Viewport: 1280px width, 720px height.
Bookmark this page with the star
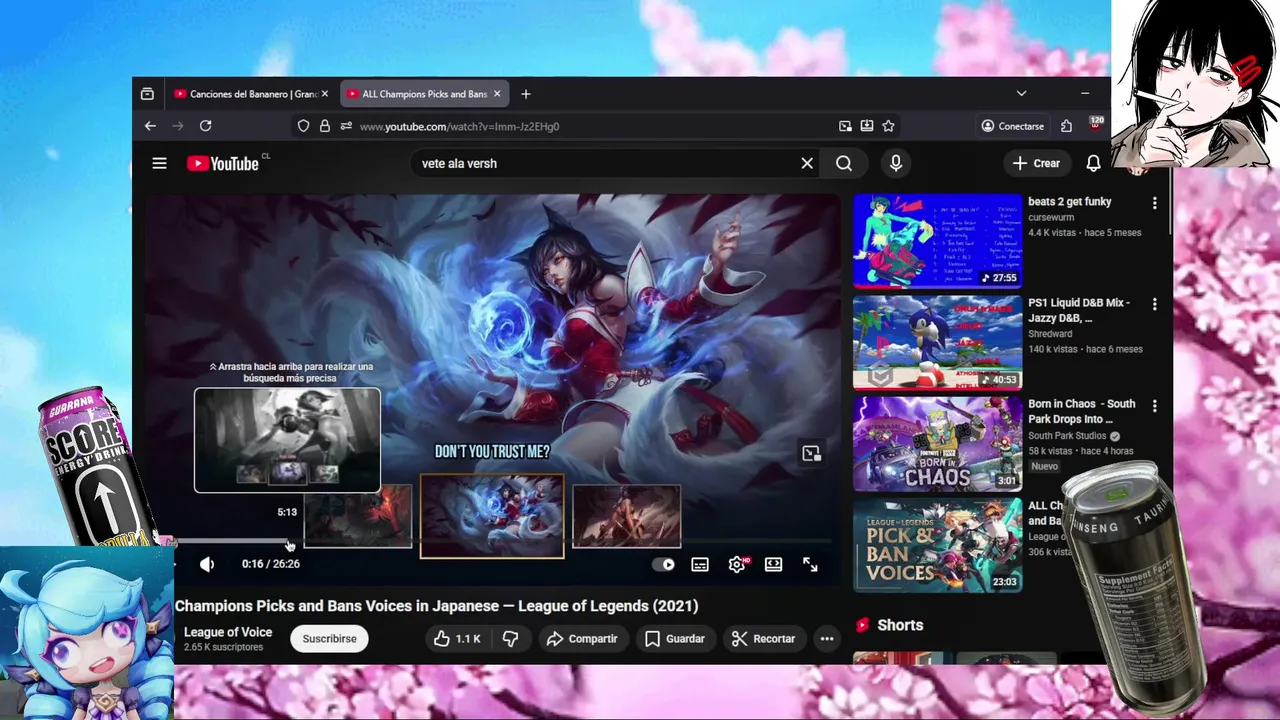[888, 126]
